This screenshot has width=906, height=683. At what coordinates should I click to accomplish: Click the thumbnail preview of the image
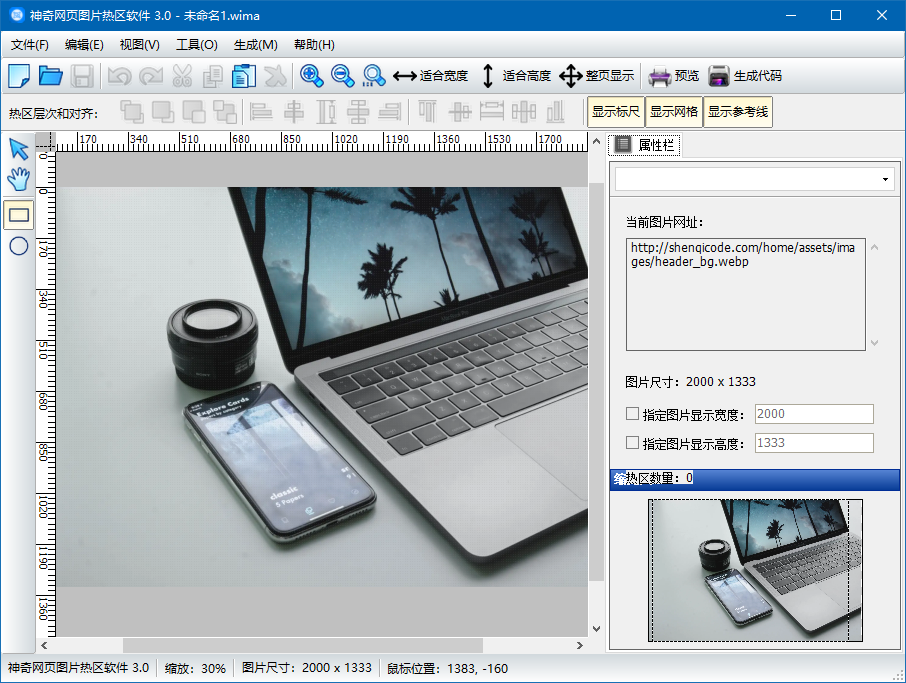[x=755, y=570]
